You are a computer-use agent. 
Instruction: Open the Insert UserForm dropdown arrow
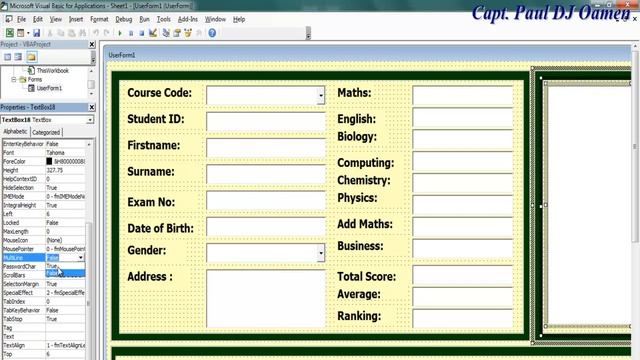(x=28, y=33)
